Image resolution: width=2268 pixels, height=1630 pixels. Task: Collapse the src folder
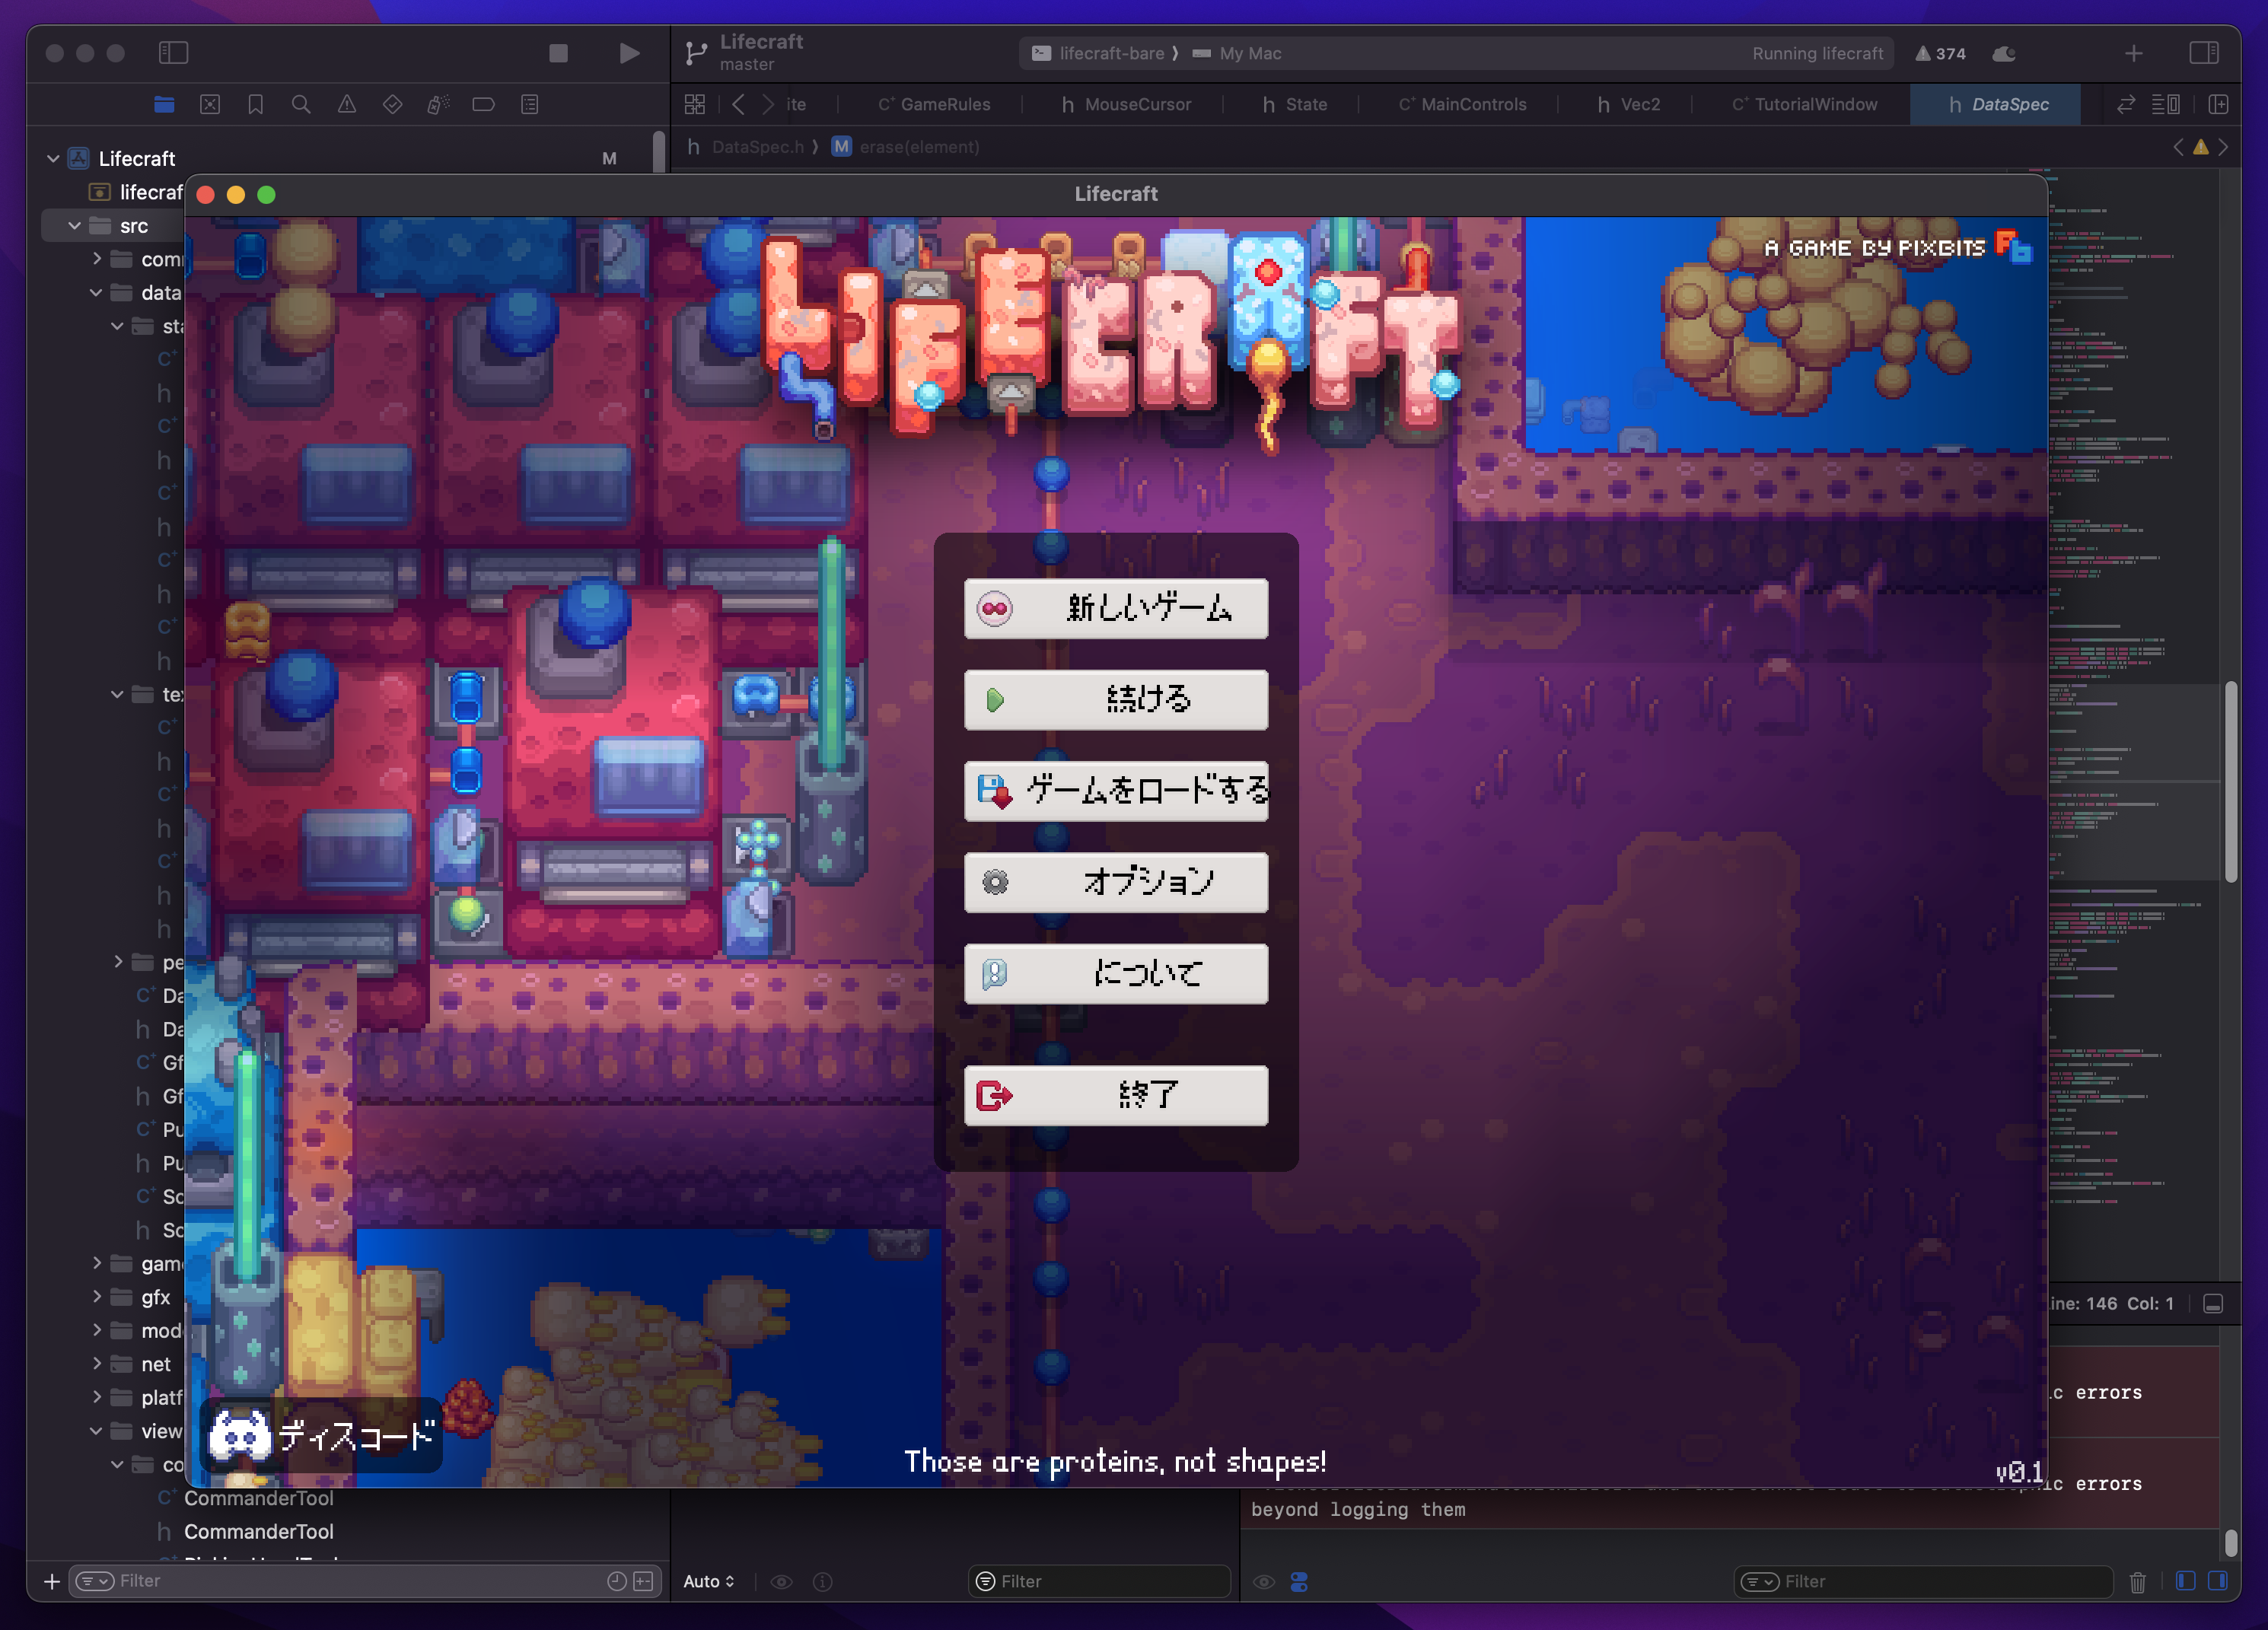click(x=74, y=226)
